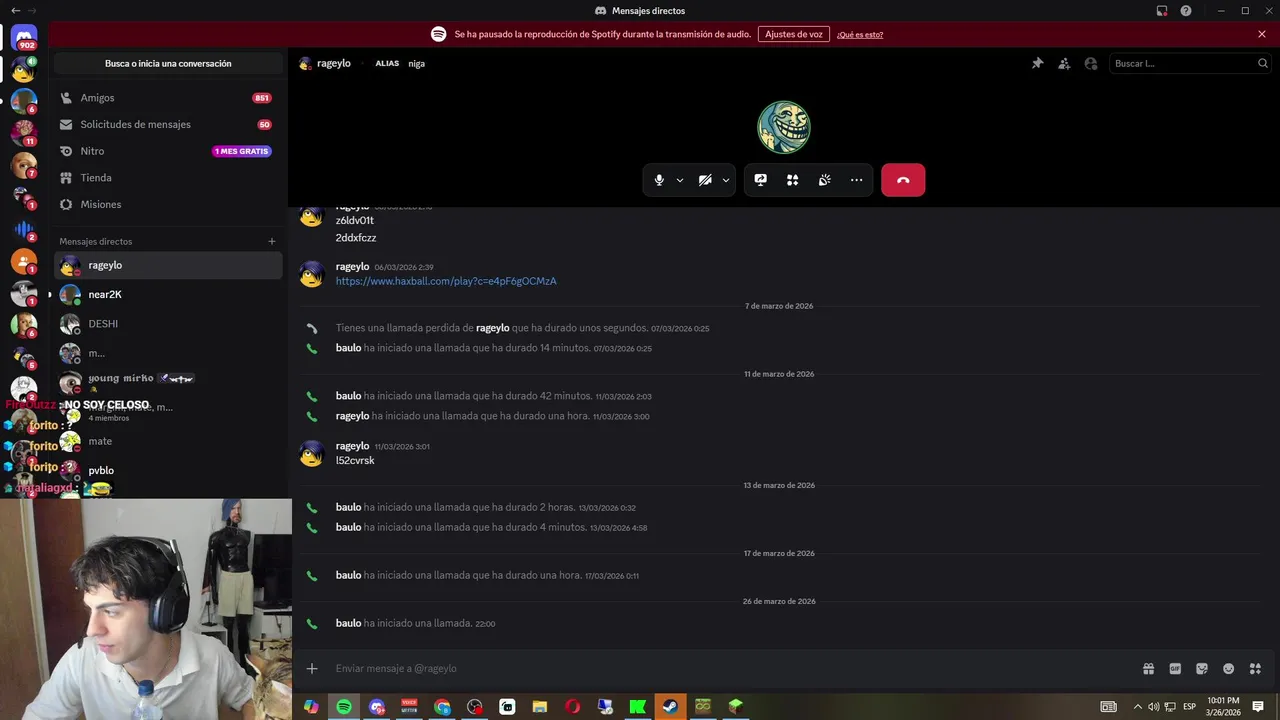This screenshot has width=1280, height=720.
Task: Open the sticker picker
Action: pos(1202,668)
